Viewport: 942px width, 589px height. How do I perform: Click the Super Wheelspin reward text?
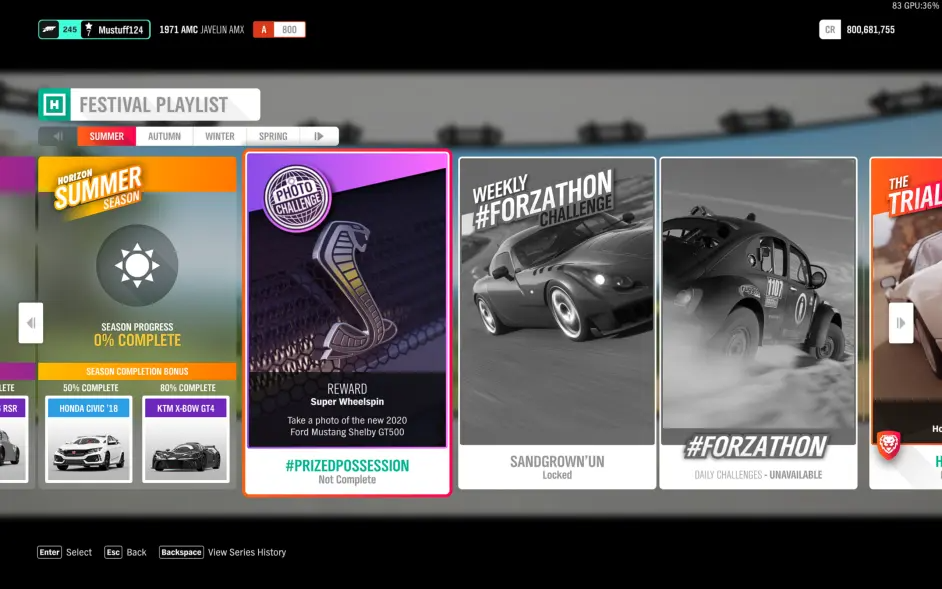(347, 402)
